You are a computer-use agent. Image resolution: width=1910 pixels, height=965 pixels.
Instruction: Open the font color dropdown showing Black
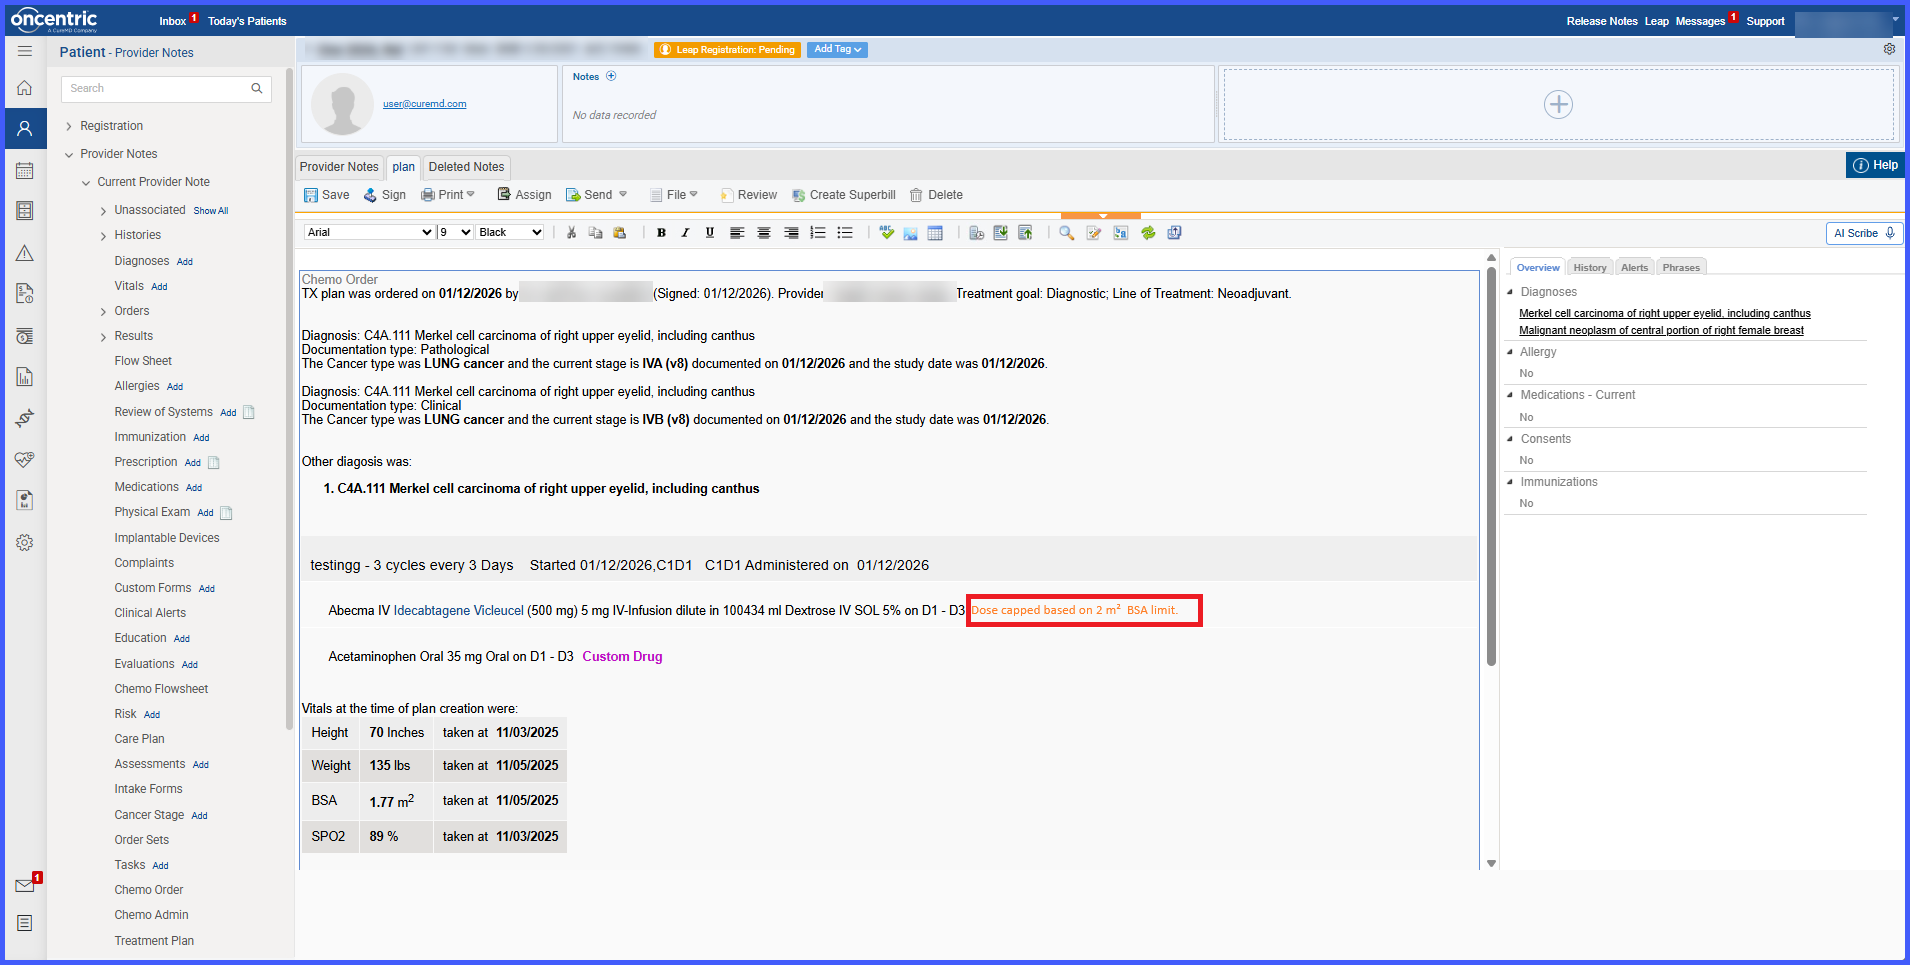point(510,232)
